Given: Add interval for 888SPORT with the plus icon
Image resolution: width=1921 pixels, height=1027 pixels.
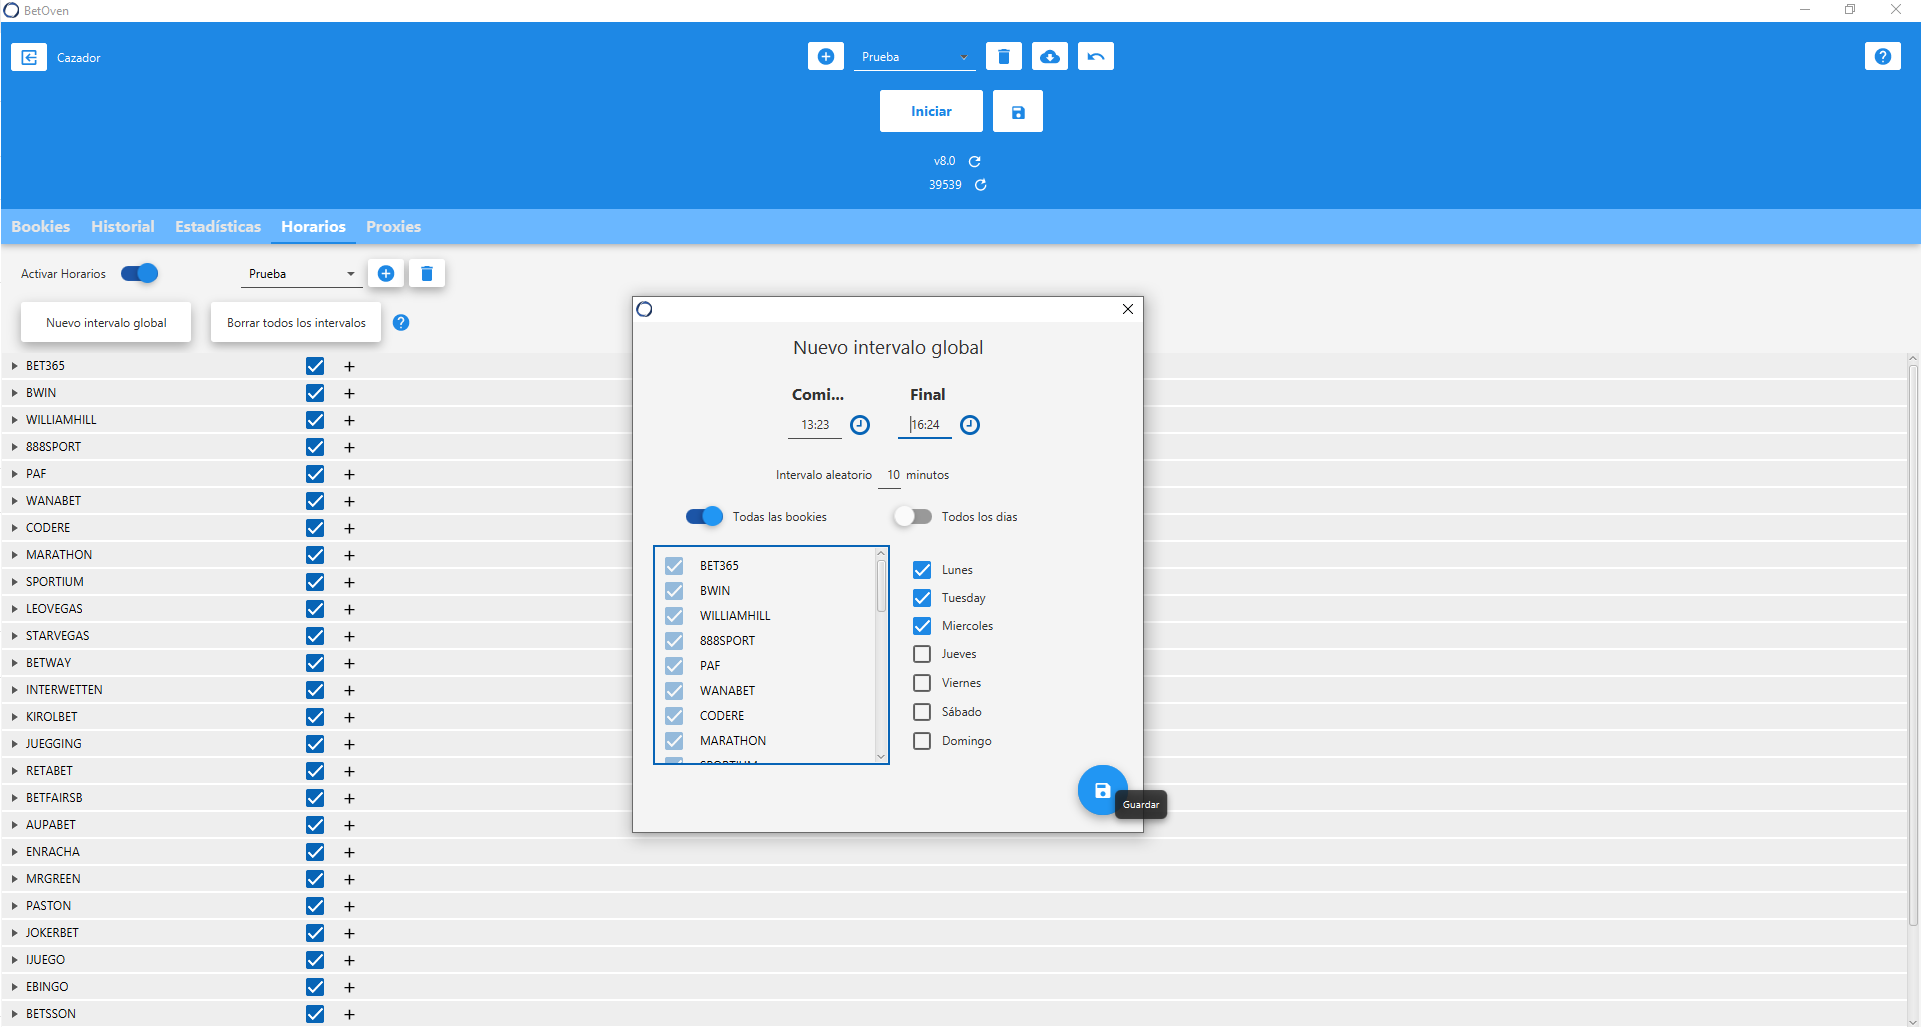Looking at the screenshot, I should tap(349, 447).
